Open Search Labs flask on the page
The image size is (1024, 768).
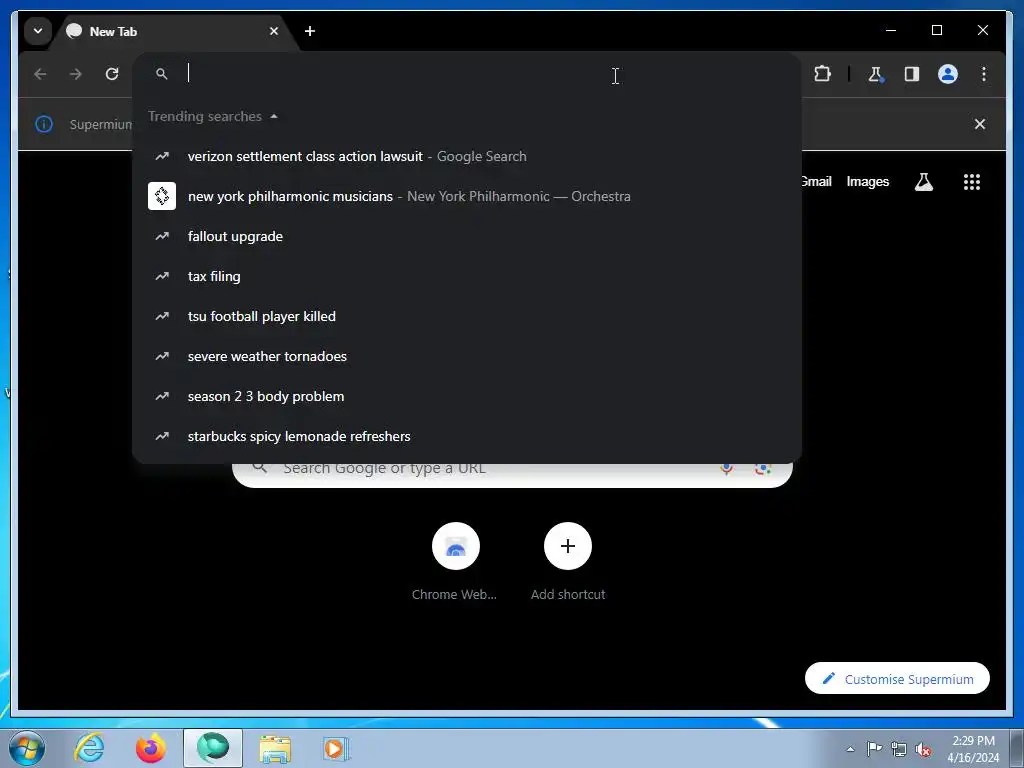[923, 182]
